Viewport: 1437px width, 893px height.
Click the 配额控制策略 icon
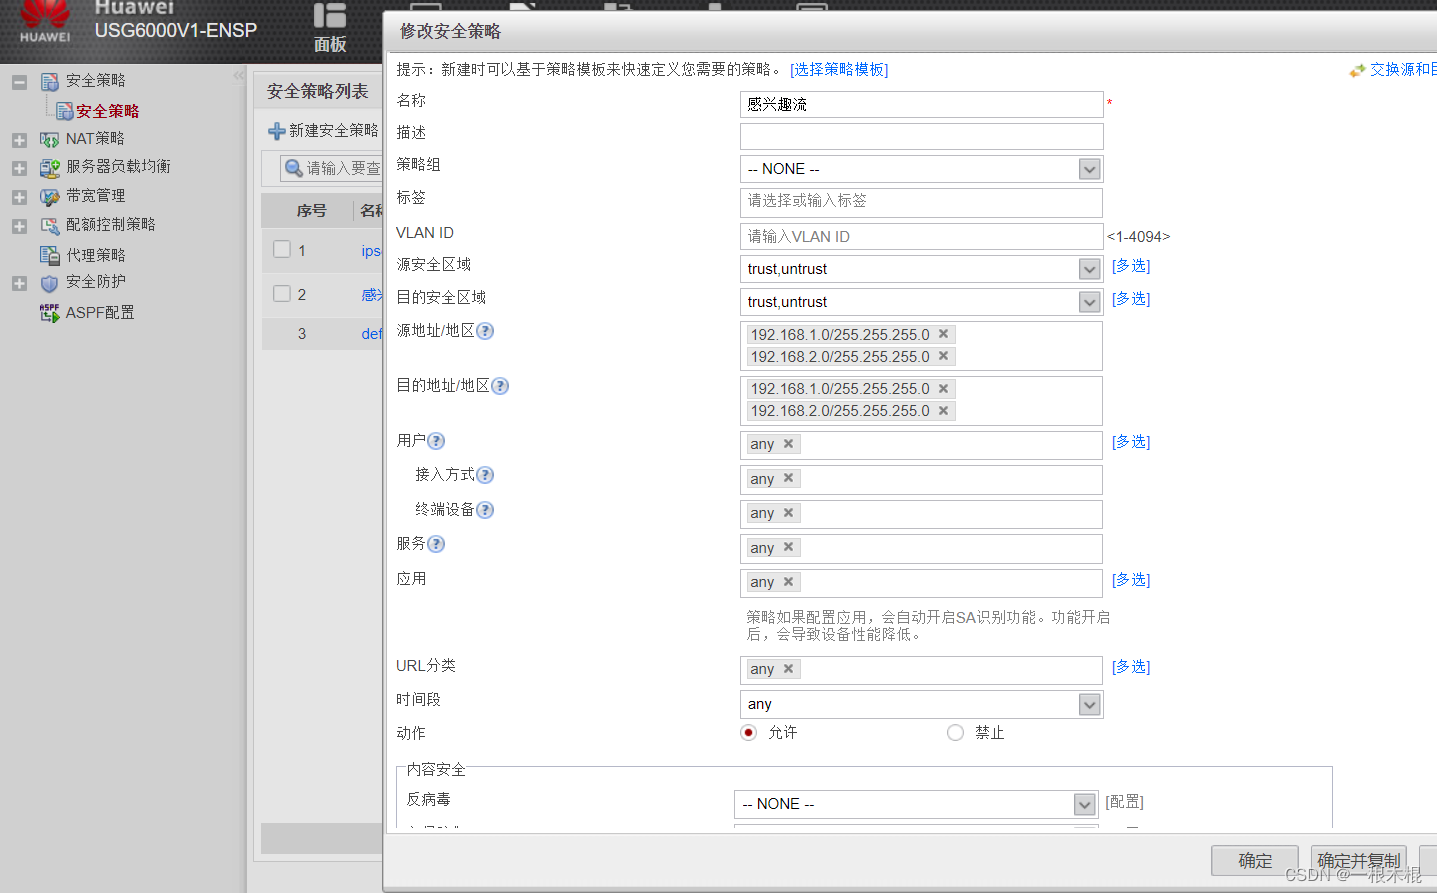tap(50, 225)
